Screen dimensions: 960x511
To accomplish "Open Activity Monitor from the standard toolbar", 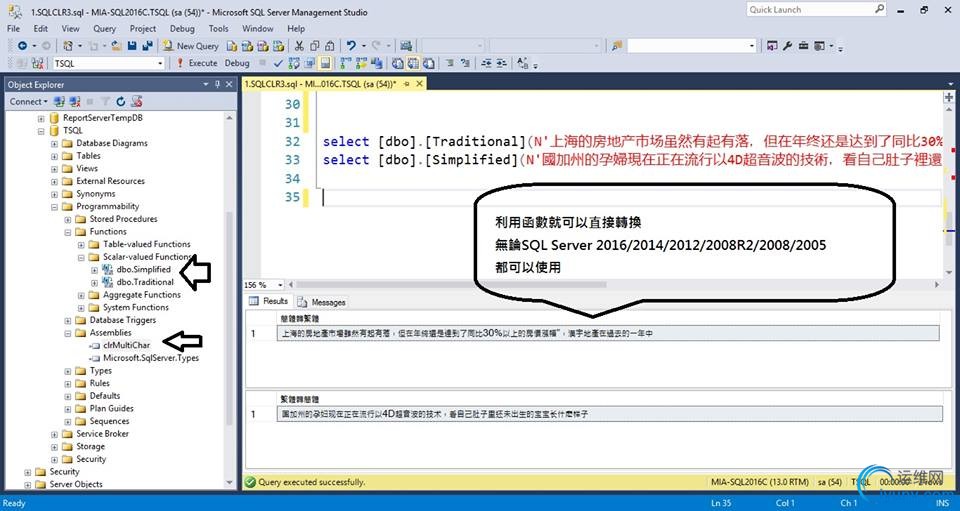I will (408, 46).
